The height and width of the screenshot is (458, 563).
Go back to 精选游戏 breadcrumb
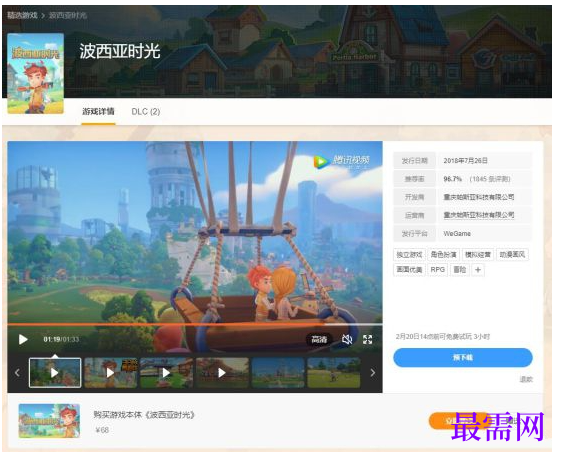(22, 15)
